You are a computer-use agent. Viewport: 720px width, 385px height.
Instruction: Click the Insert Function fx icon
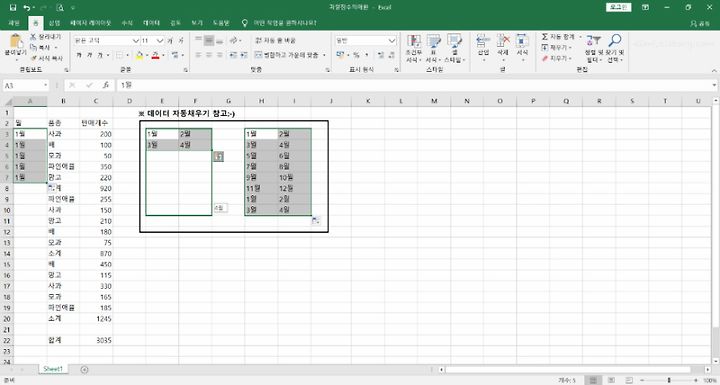[106, 85]
